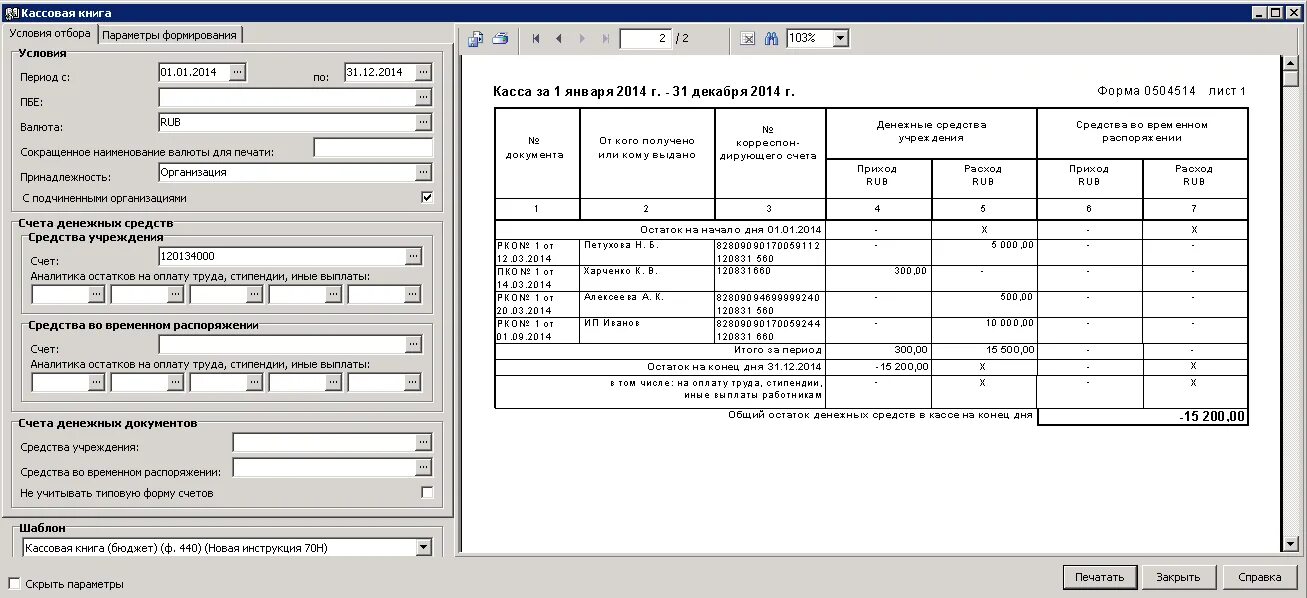Click the Счет field containing 120134000
This screenshot has height=598, width=1307.
[282, 257]
